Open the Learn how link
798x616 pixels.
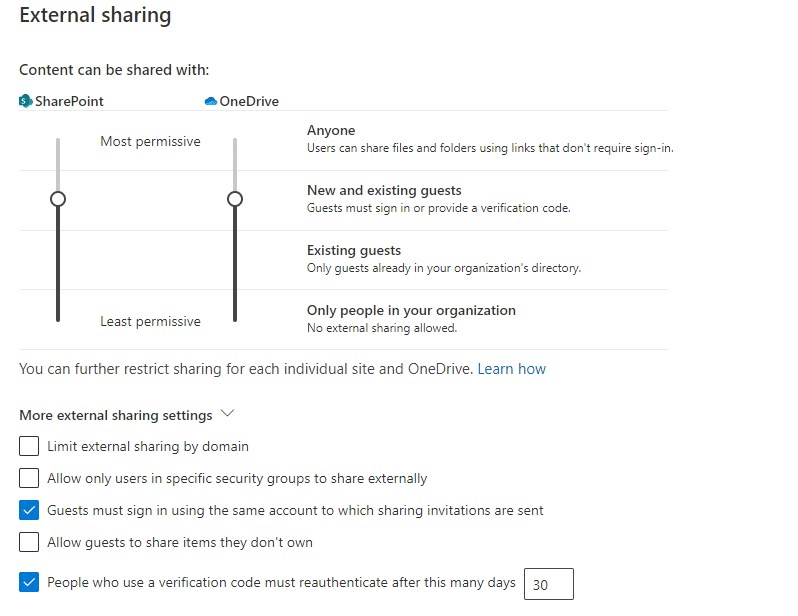pos(511,369)
